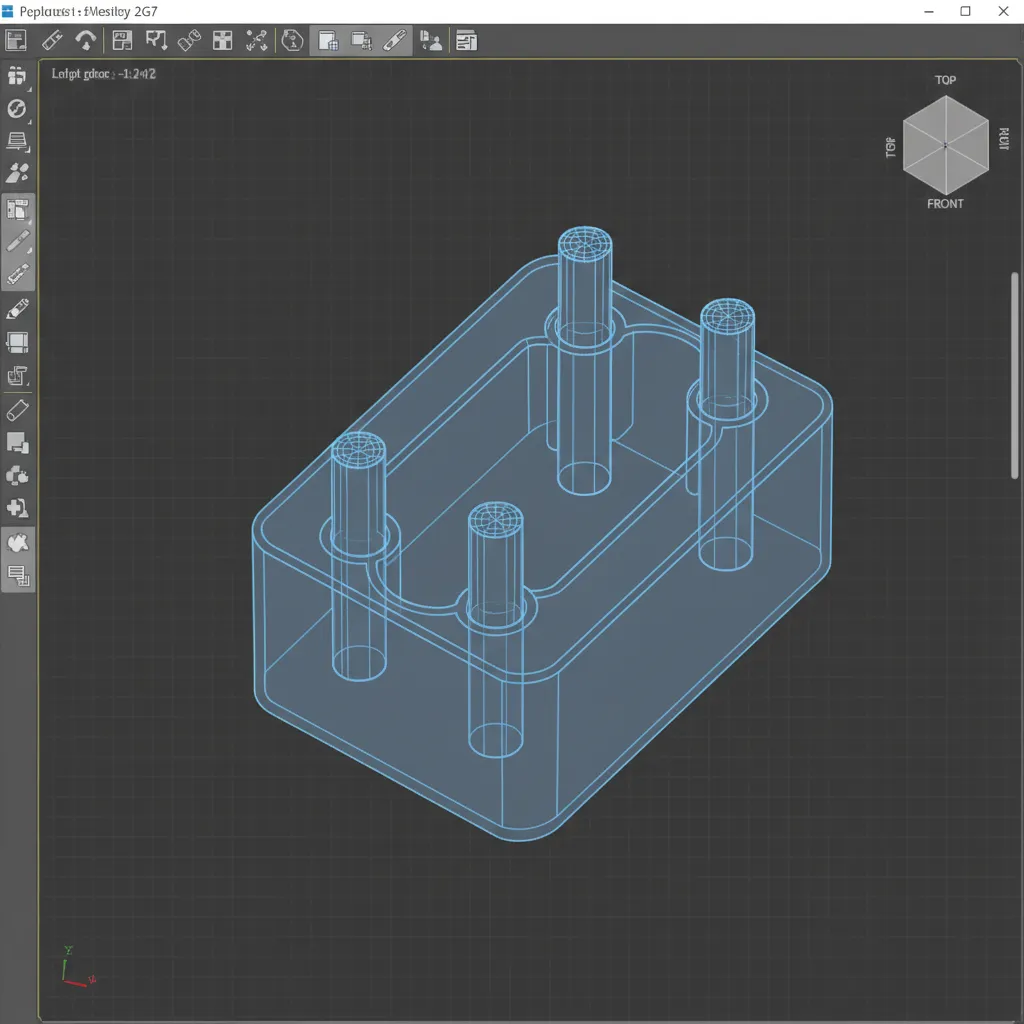Click the gray hexagonal view cube

[x=946, y=145]
